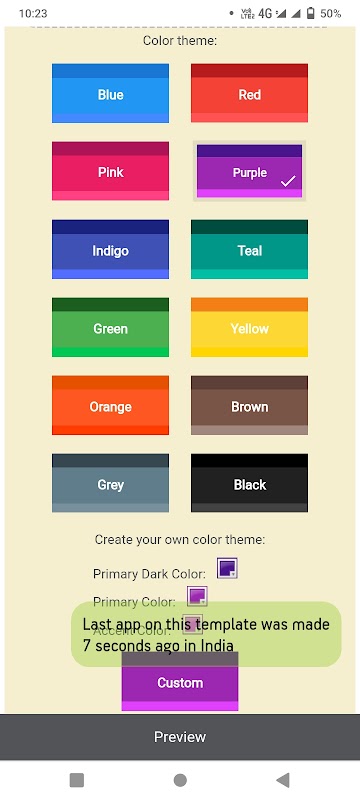Tap the Preview button
Viewport: 360px width, 800px height.
pyautogui.click(x=180, y=737)
